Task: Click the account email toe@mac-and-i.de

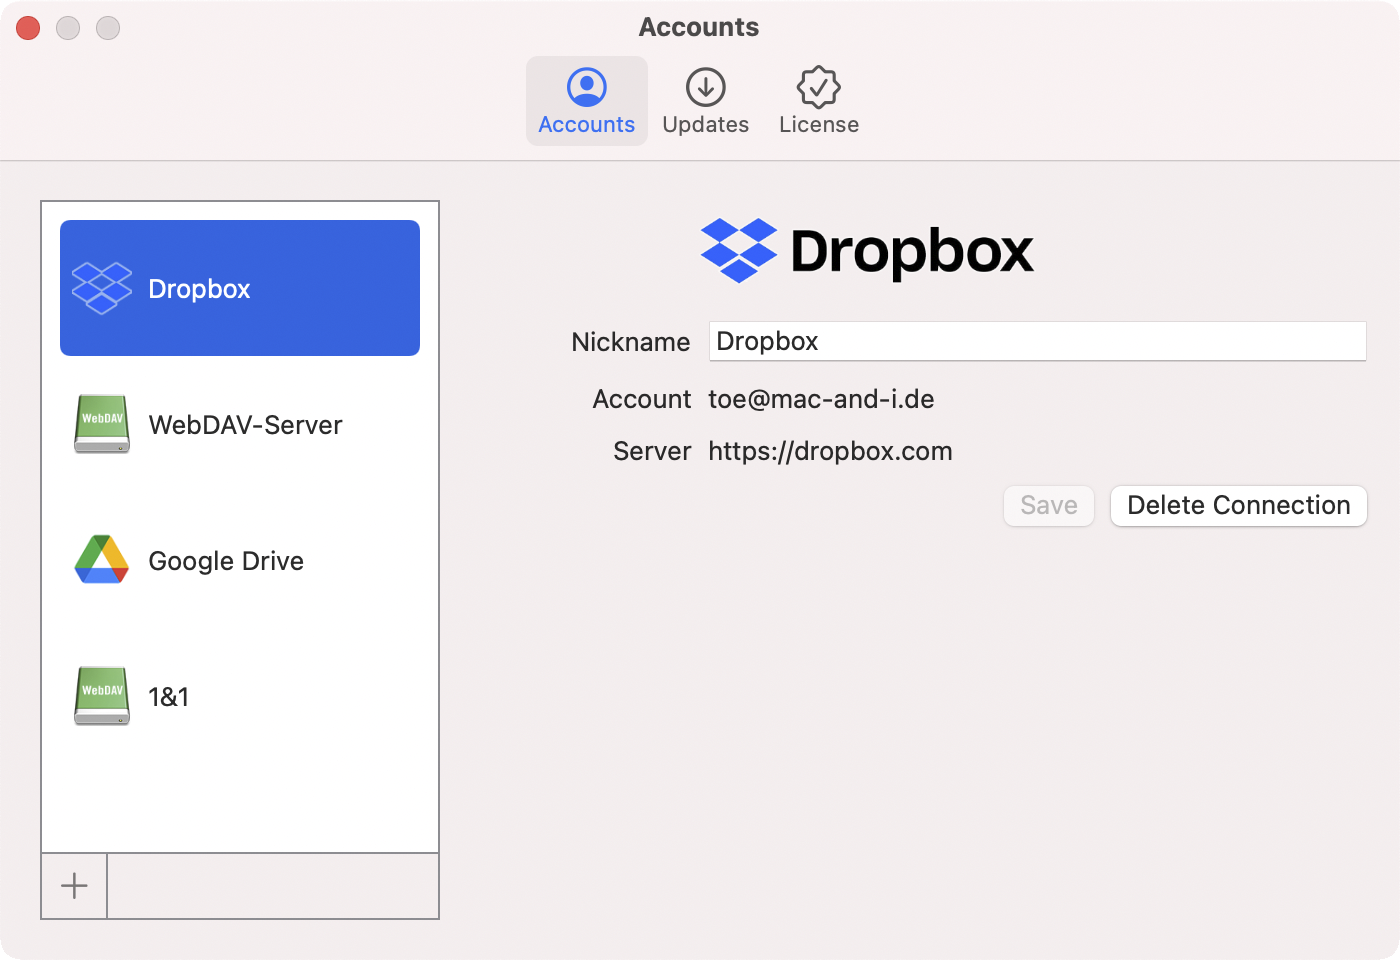Action: [821, 399]
